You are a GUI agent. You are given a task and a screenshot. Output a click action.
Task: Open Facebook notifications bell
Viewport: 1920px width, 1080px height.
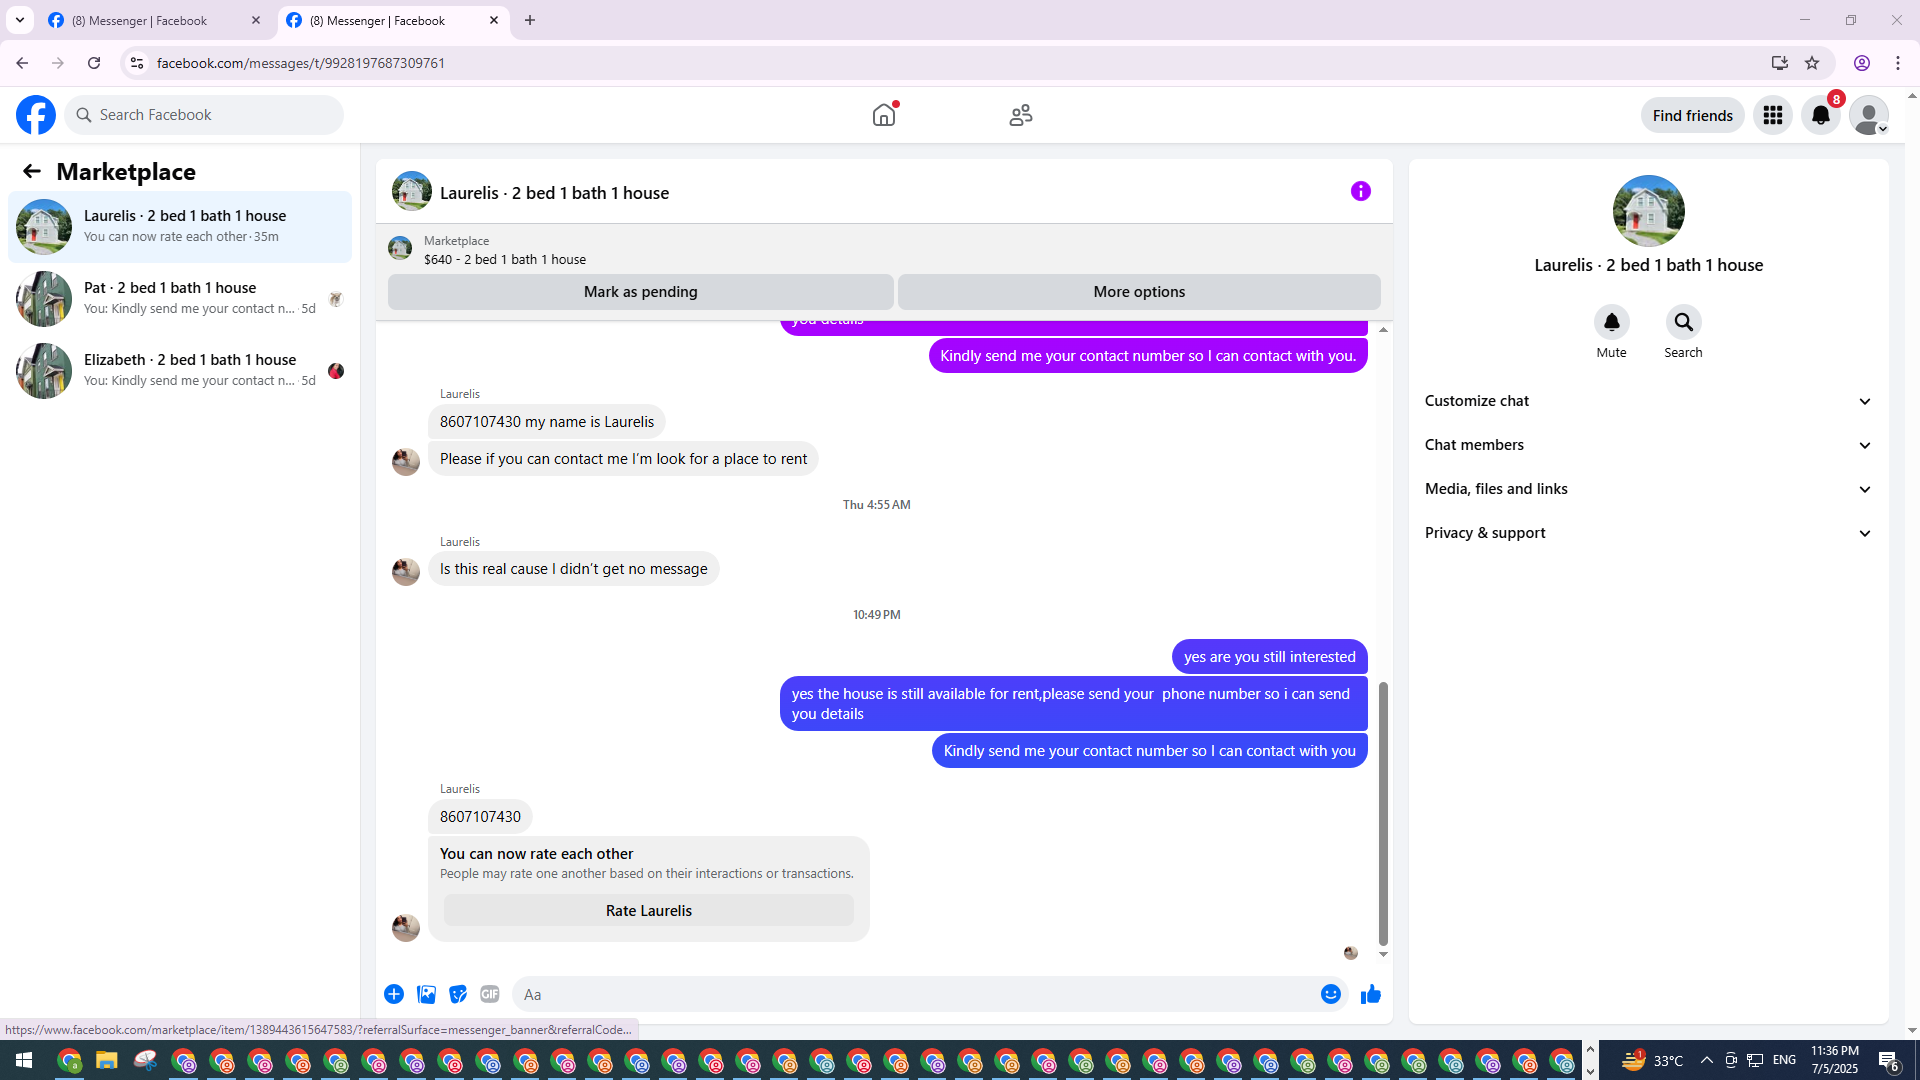click(x=1820, y=116)
